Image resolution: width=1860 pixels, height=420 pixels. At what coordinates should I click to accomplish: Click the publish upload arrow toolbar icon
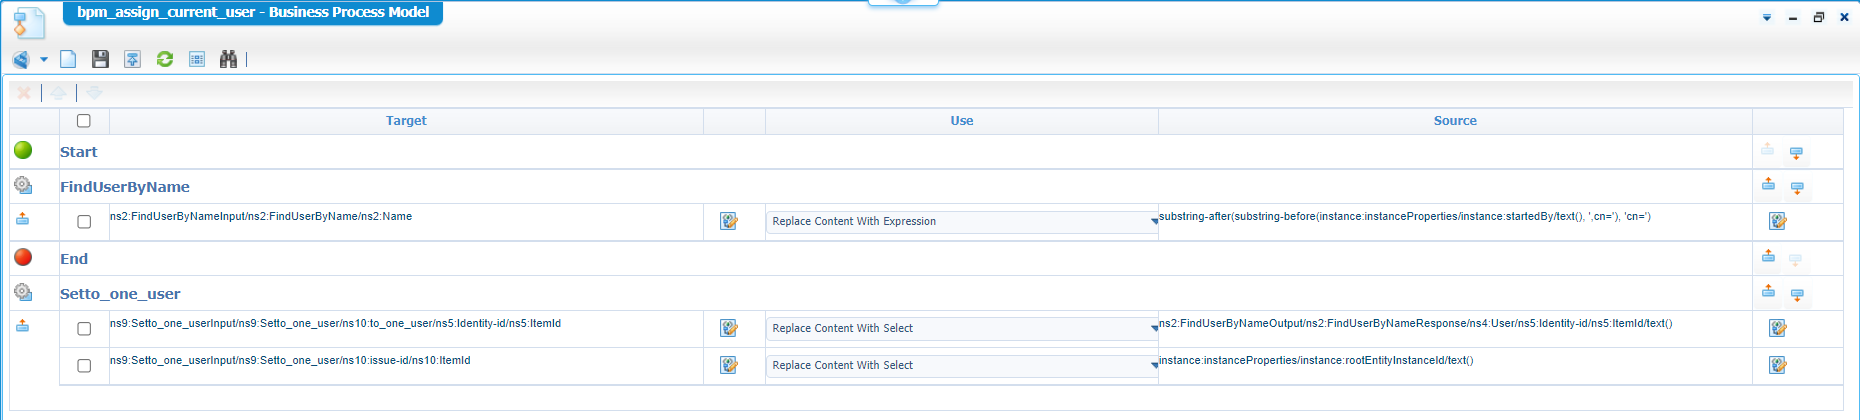pyautogui.click(x=132, y=59)
